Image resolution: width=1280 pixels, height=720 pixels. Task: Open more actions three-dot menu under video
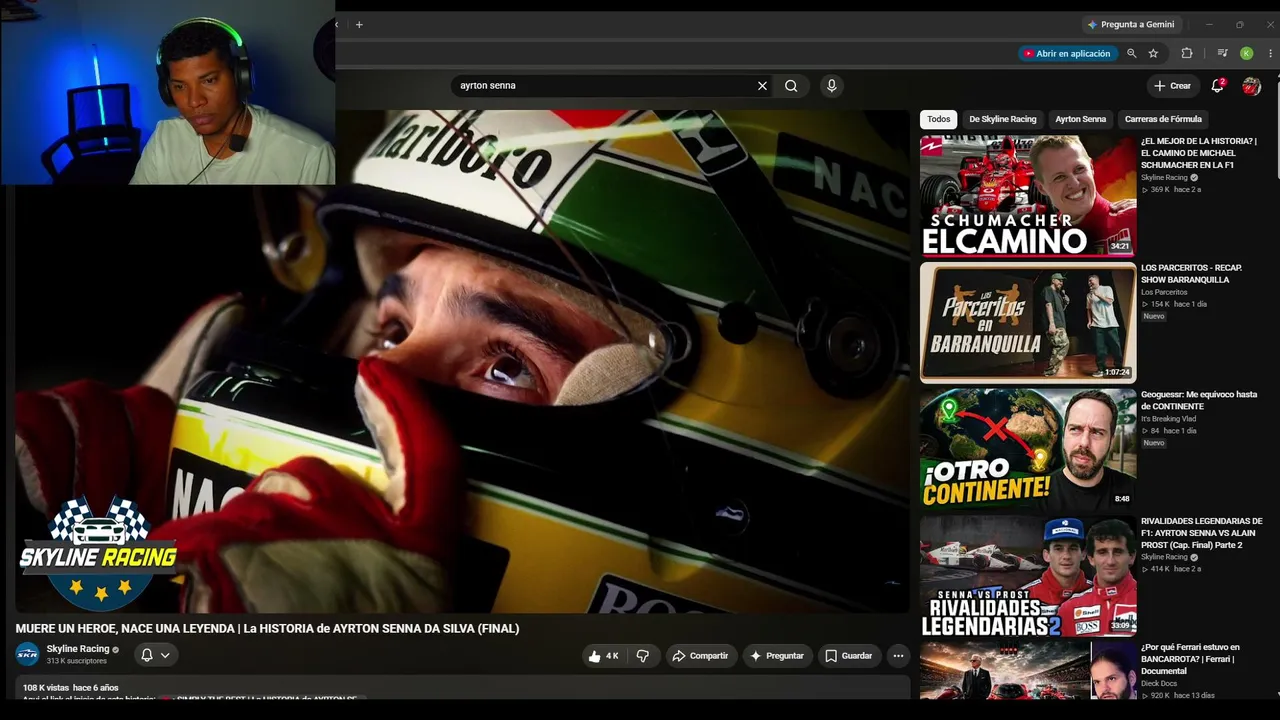tap(898, 656)
